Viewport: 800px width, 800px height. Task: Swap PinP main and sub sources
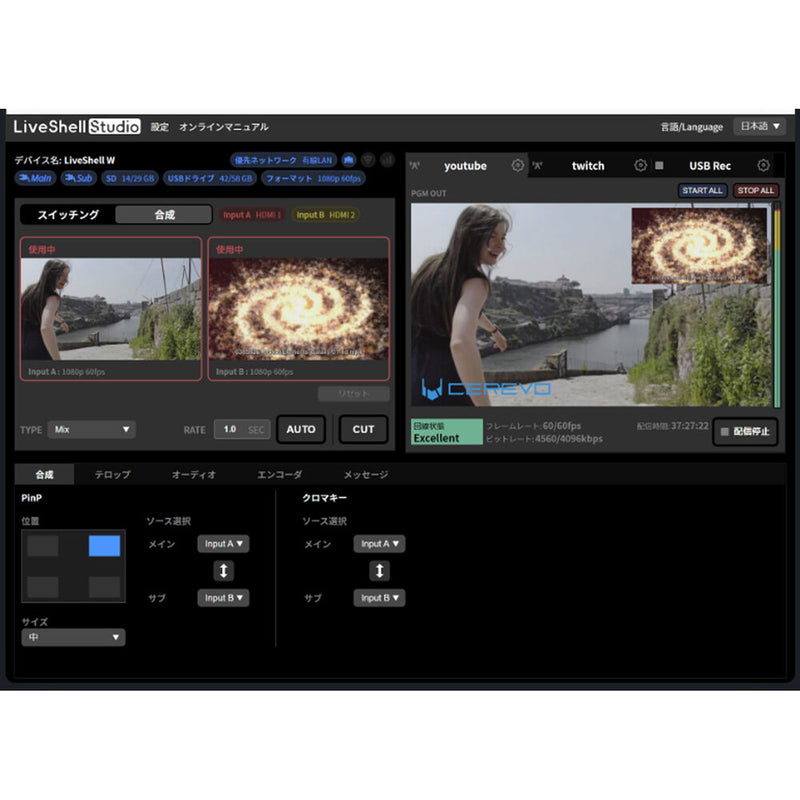click(x=223, y=570)
